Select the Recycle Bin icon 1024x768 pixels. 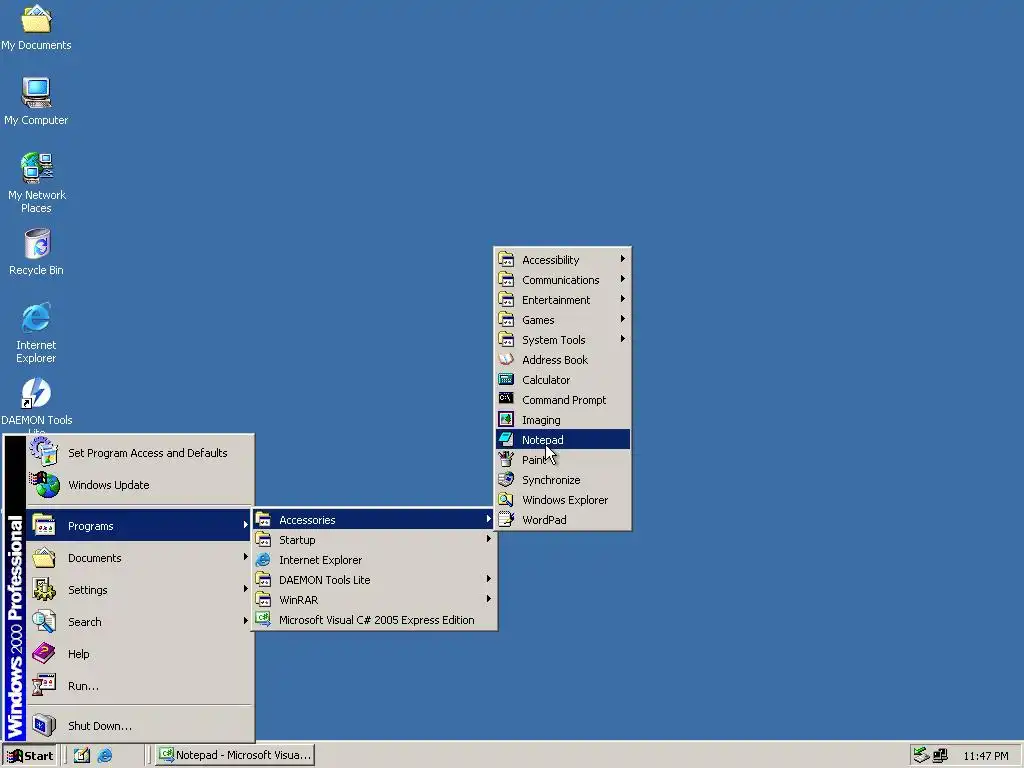coord(37,244)
